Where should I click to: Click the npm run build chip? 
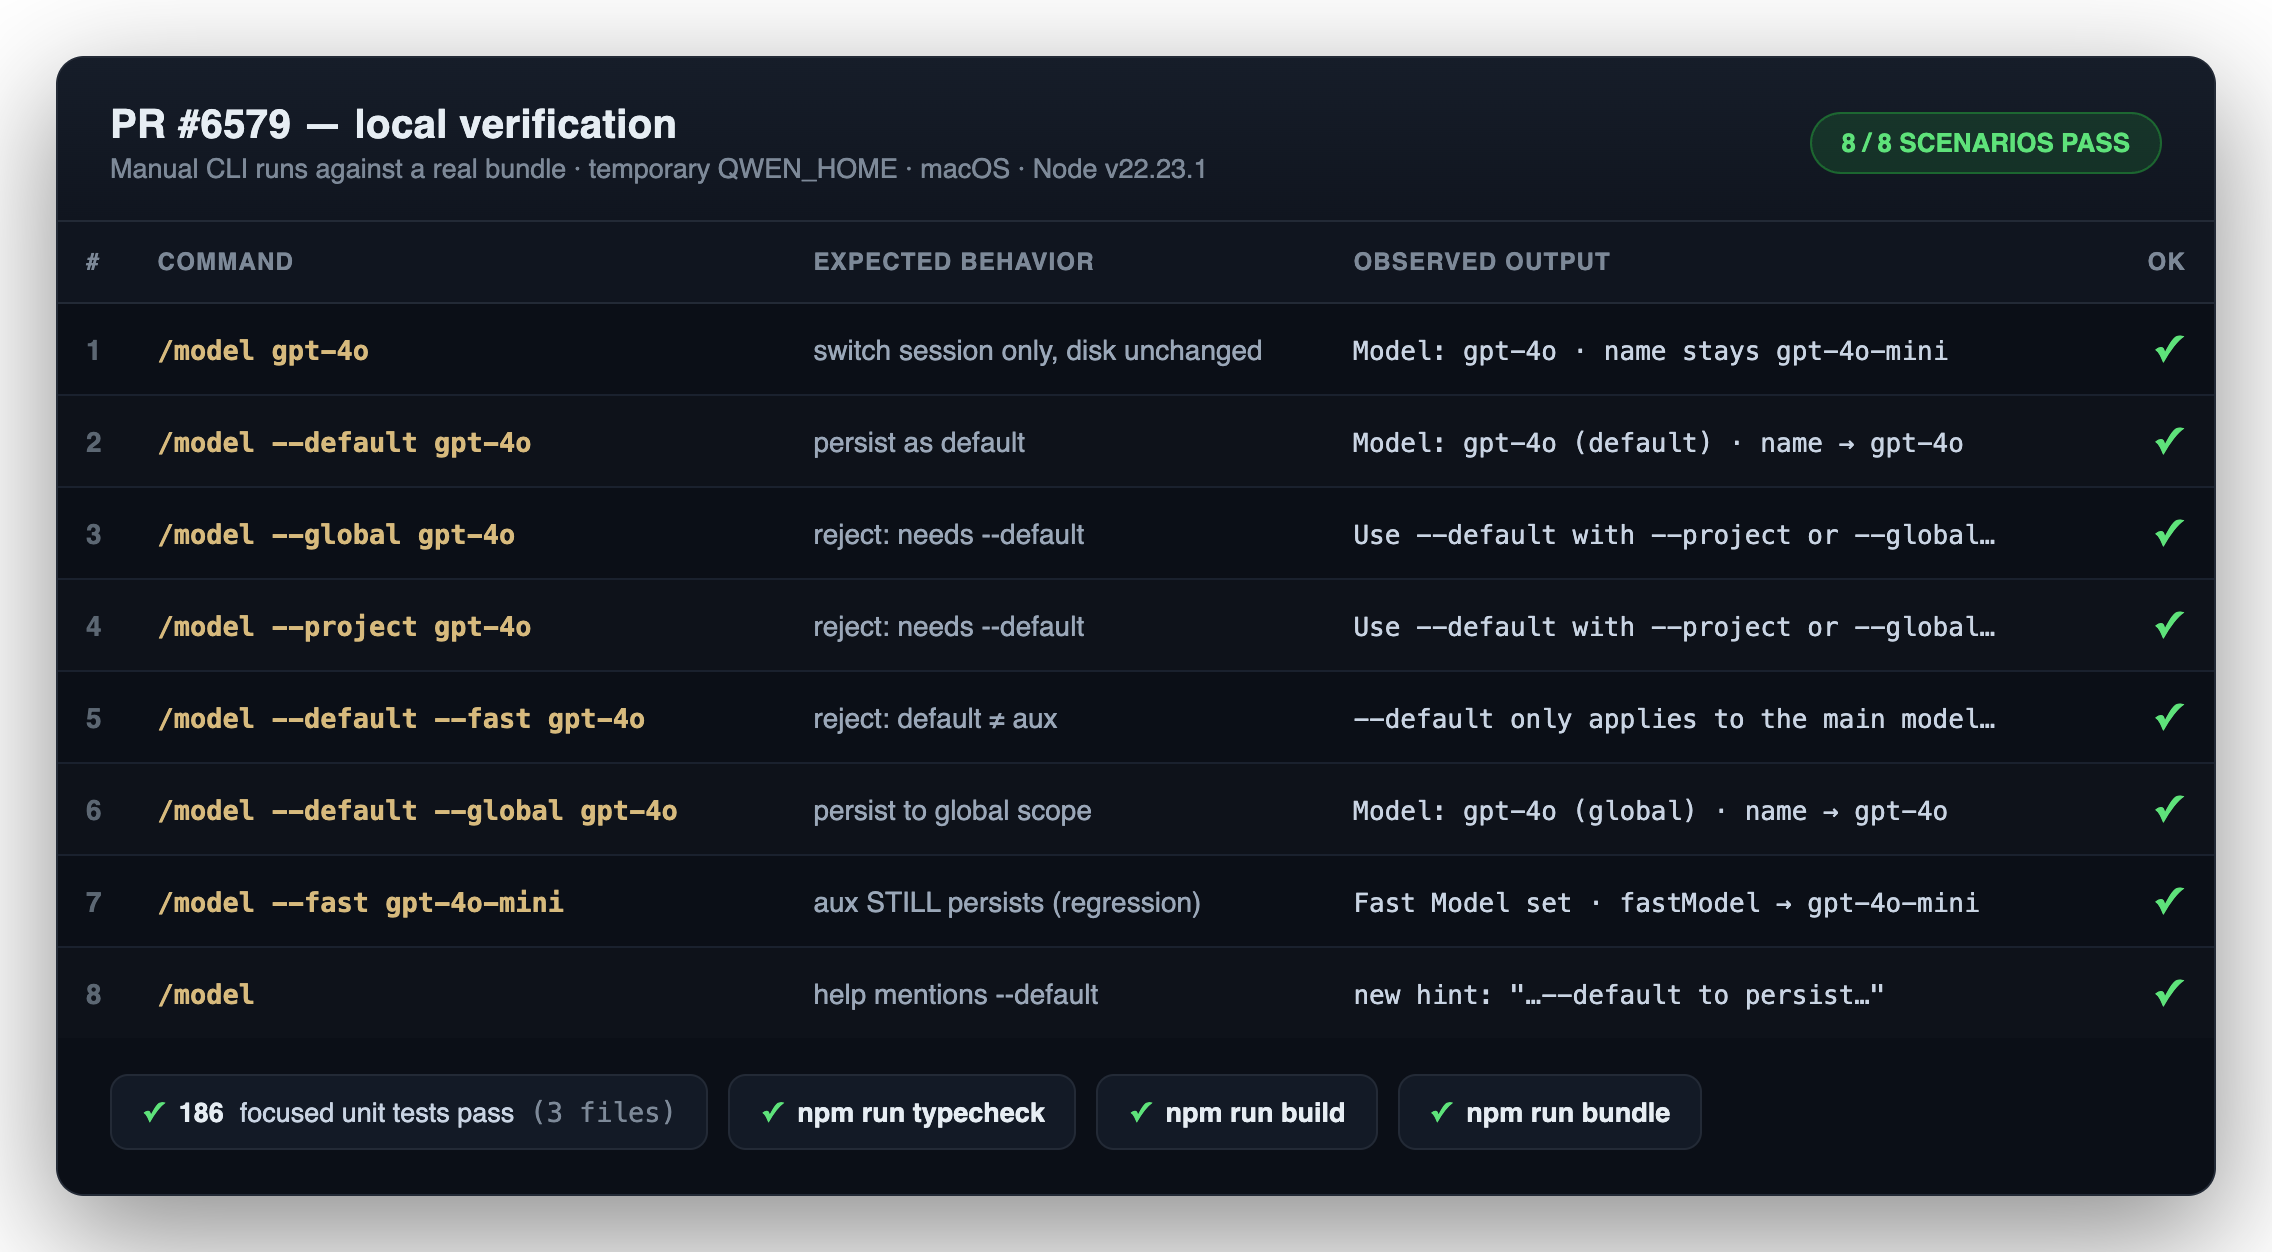(1237, 1112)
